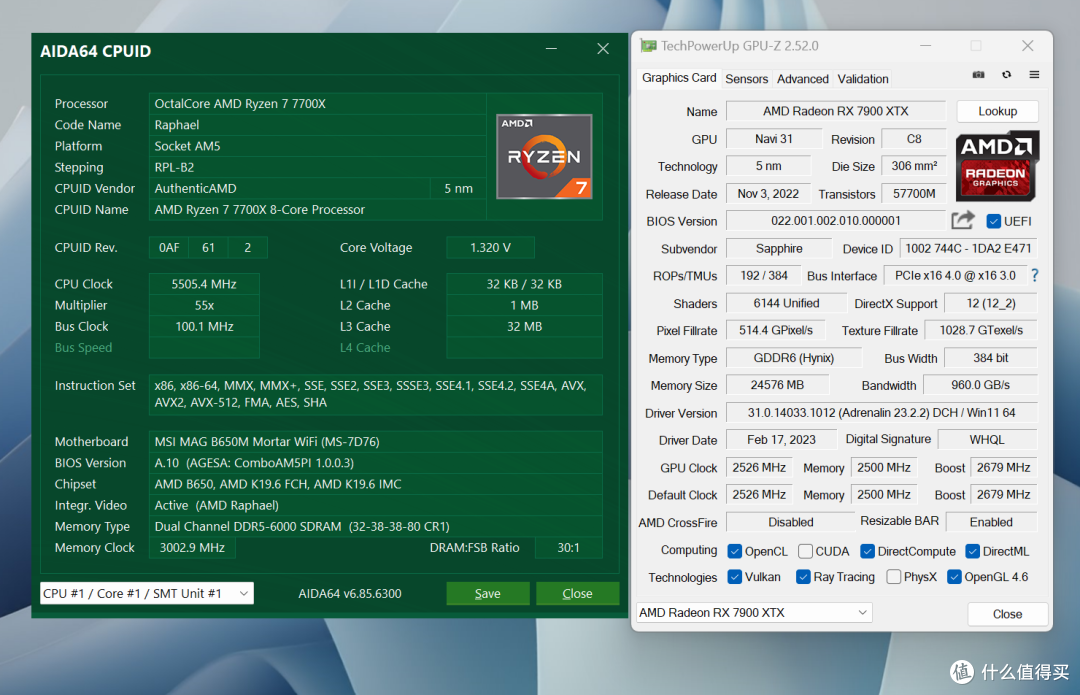This screenshot has height=695, width=1080.
Task: Click the Default Clock Boost 2679 MHz field
Action: click(1004, 495)
